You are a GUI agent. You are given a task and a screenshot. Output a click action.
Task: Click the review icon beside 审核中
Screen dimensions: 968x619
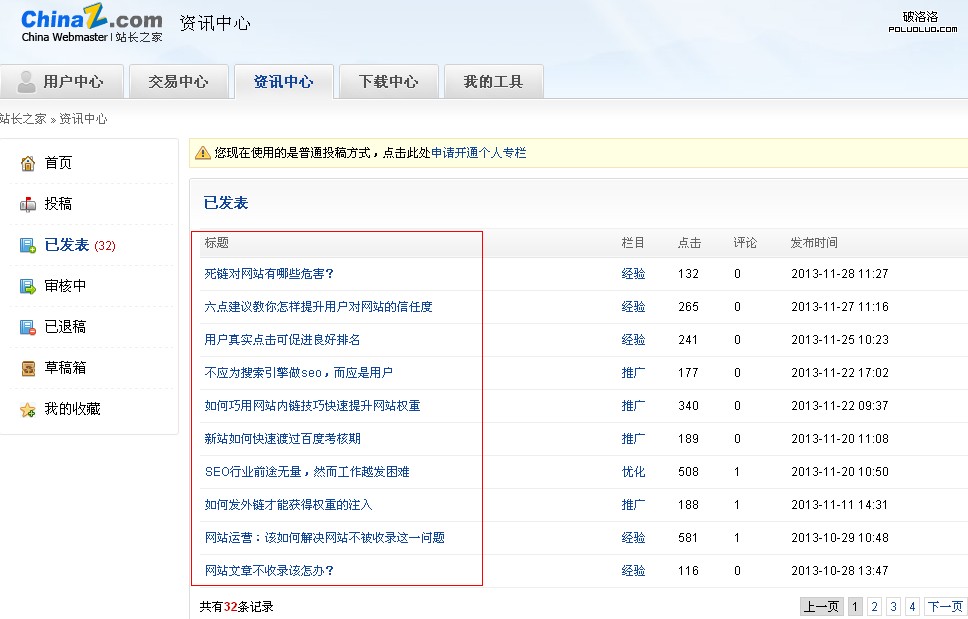[x=28, y=286]
